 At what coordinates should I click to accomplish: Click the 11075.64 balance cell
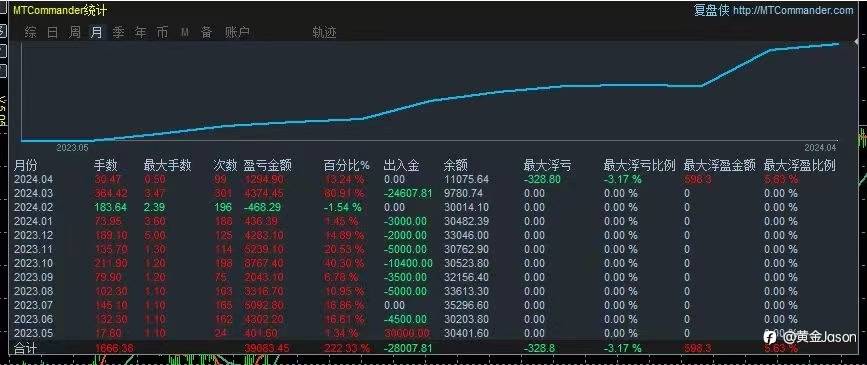coord(466,179)
